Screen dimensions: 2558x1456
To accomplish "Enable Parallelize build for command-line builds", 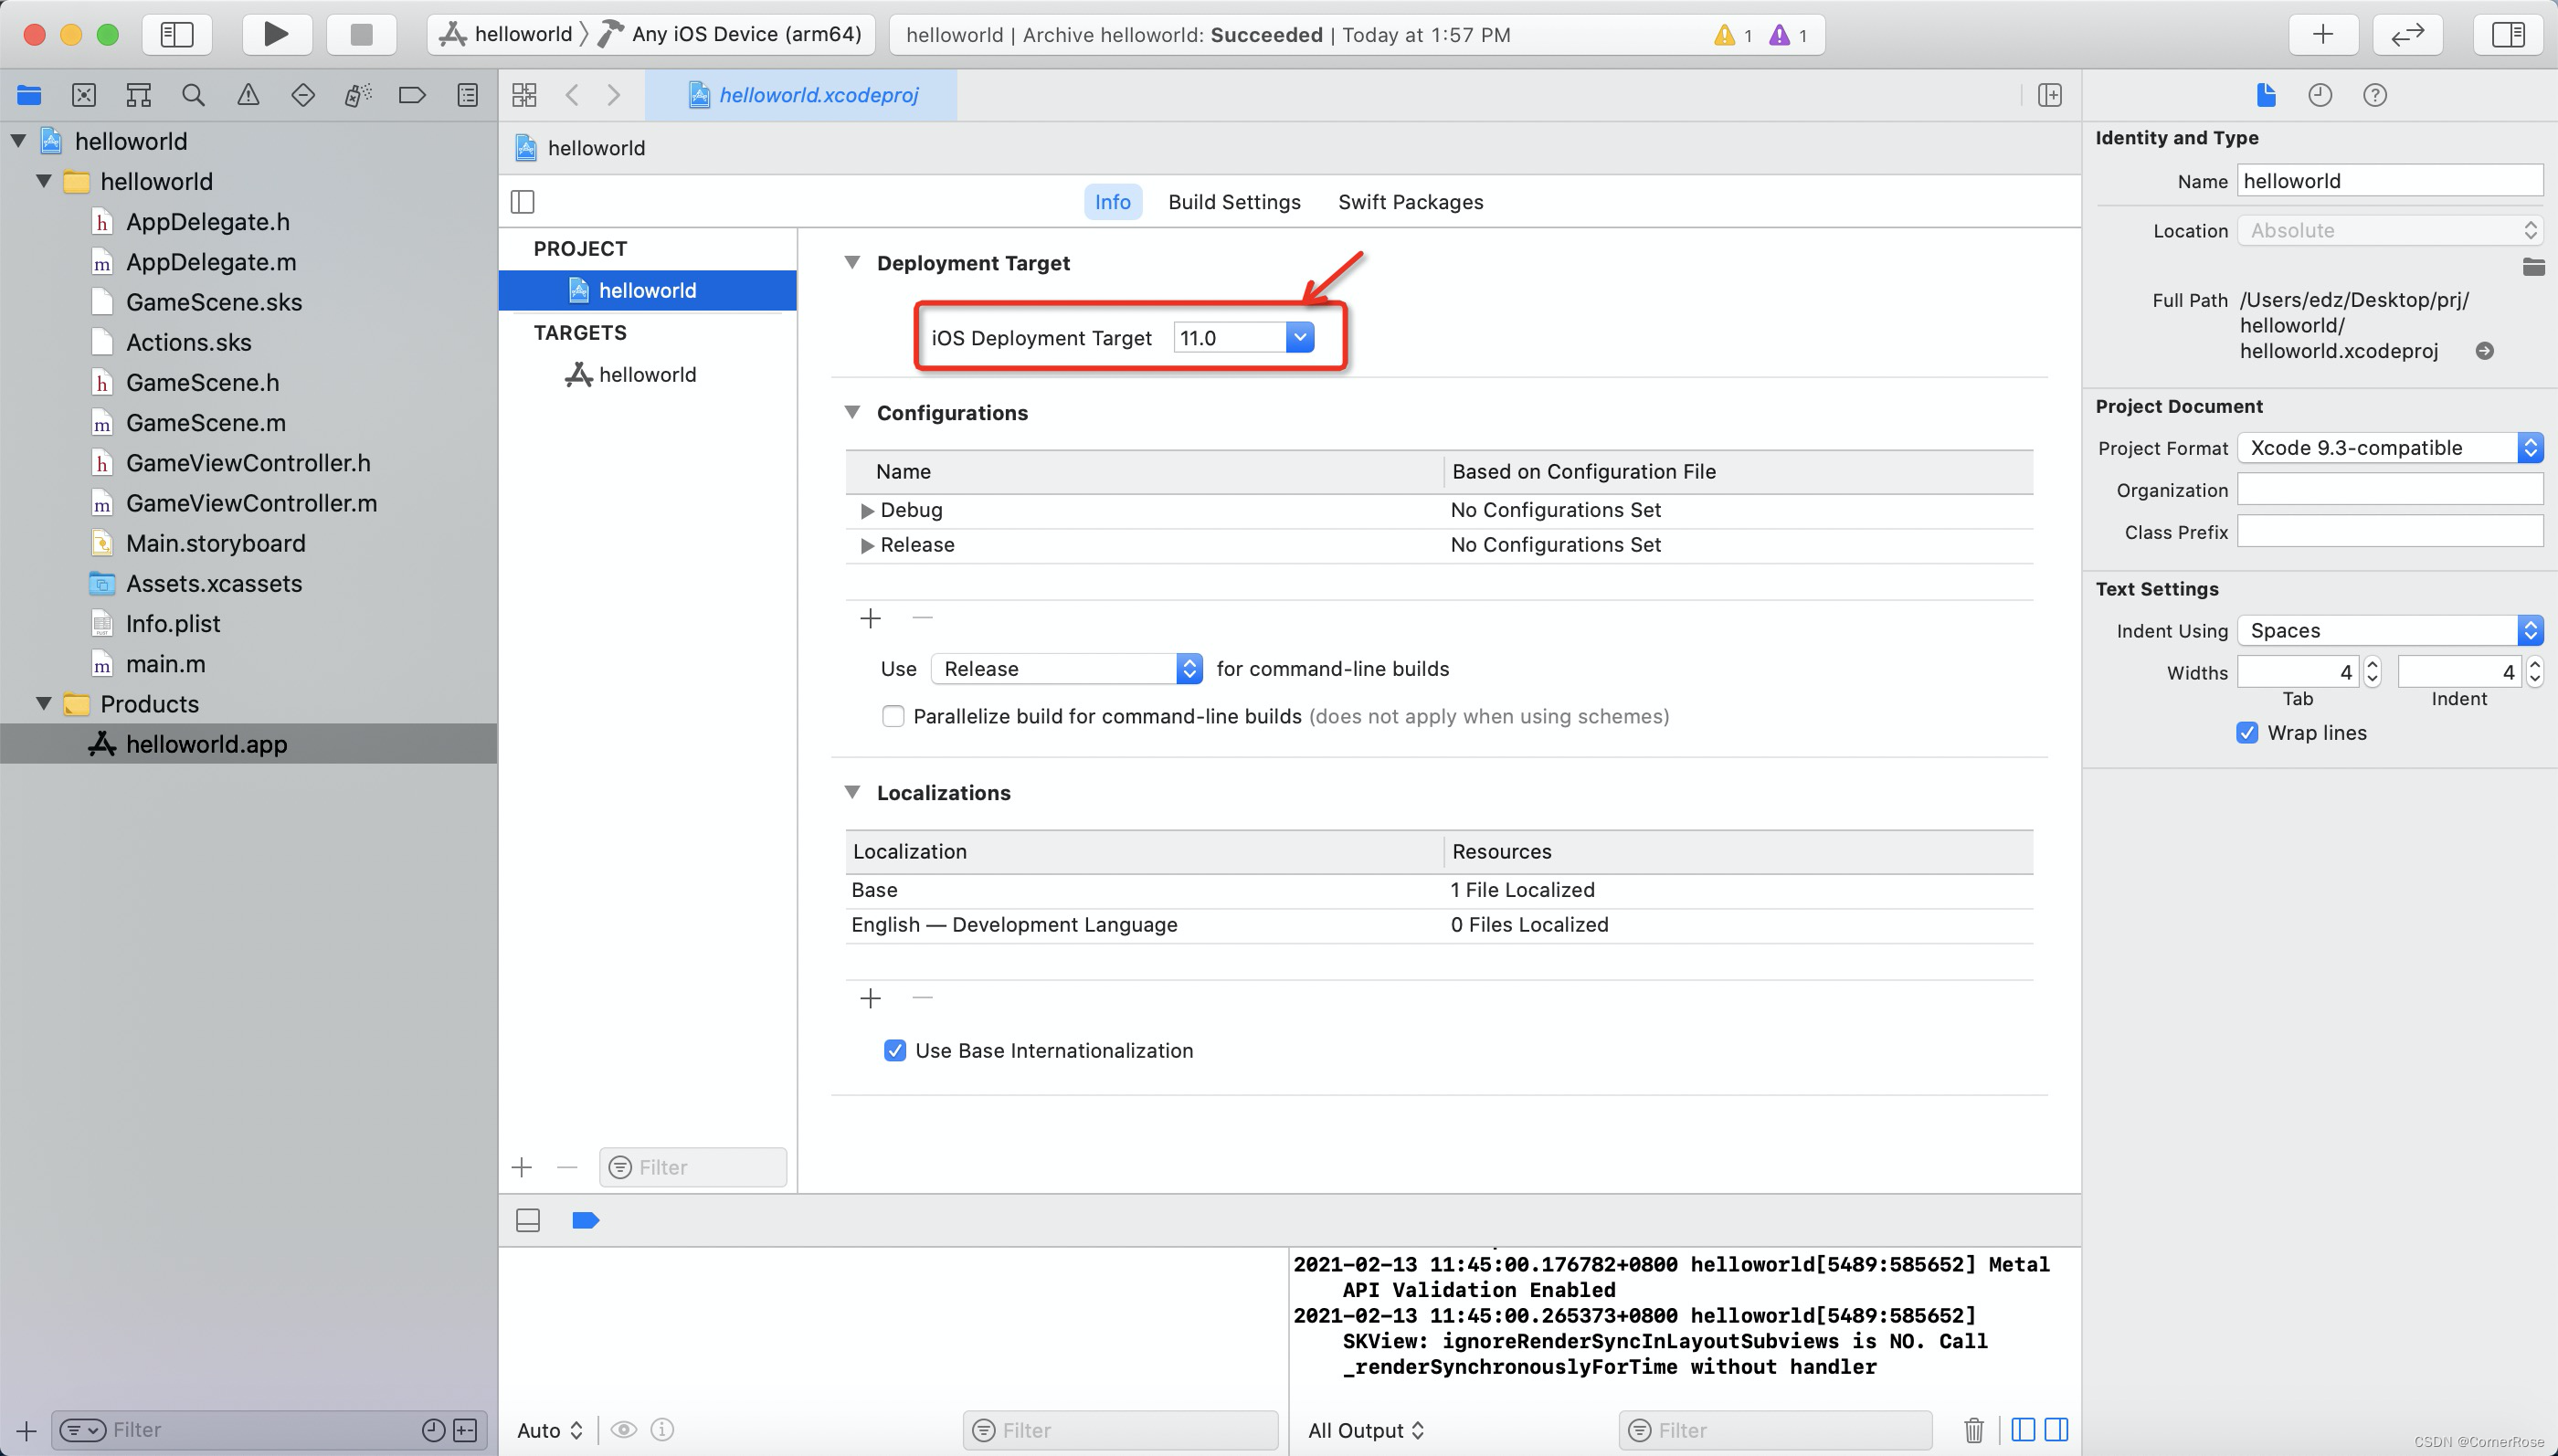I will tap(893, 716).
